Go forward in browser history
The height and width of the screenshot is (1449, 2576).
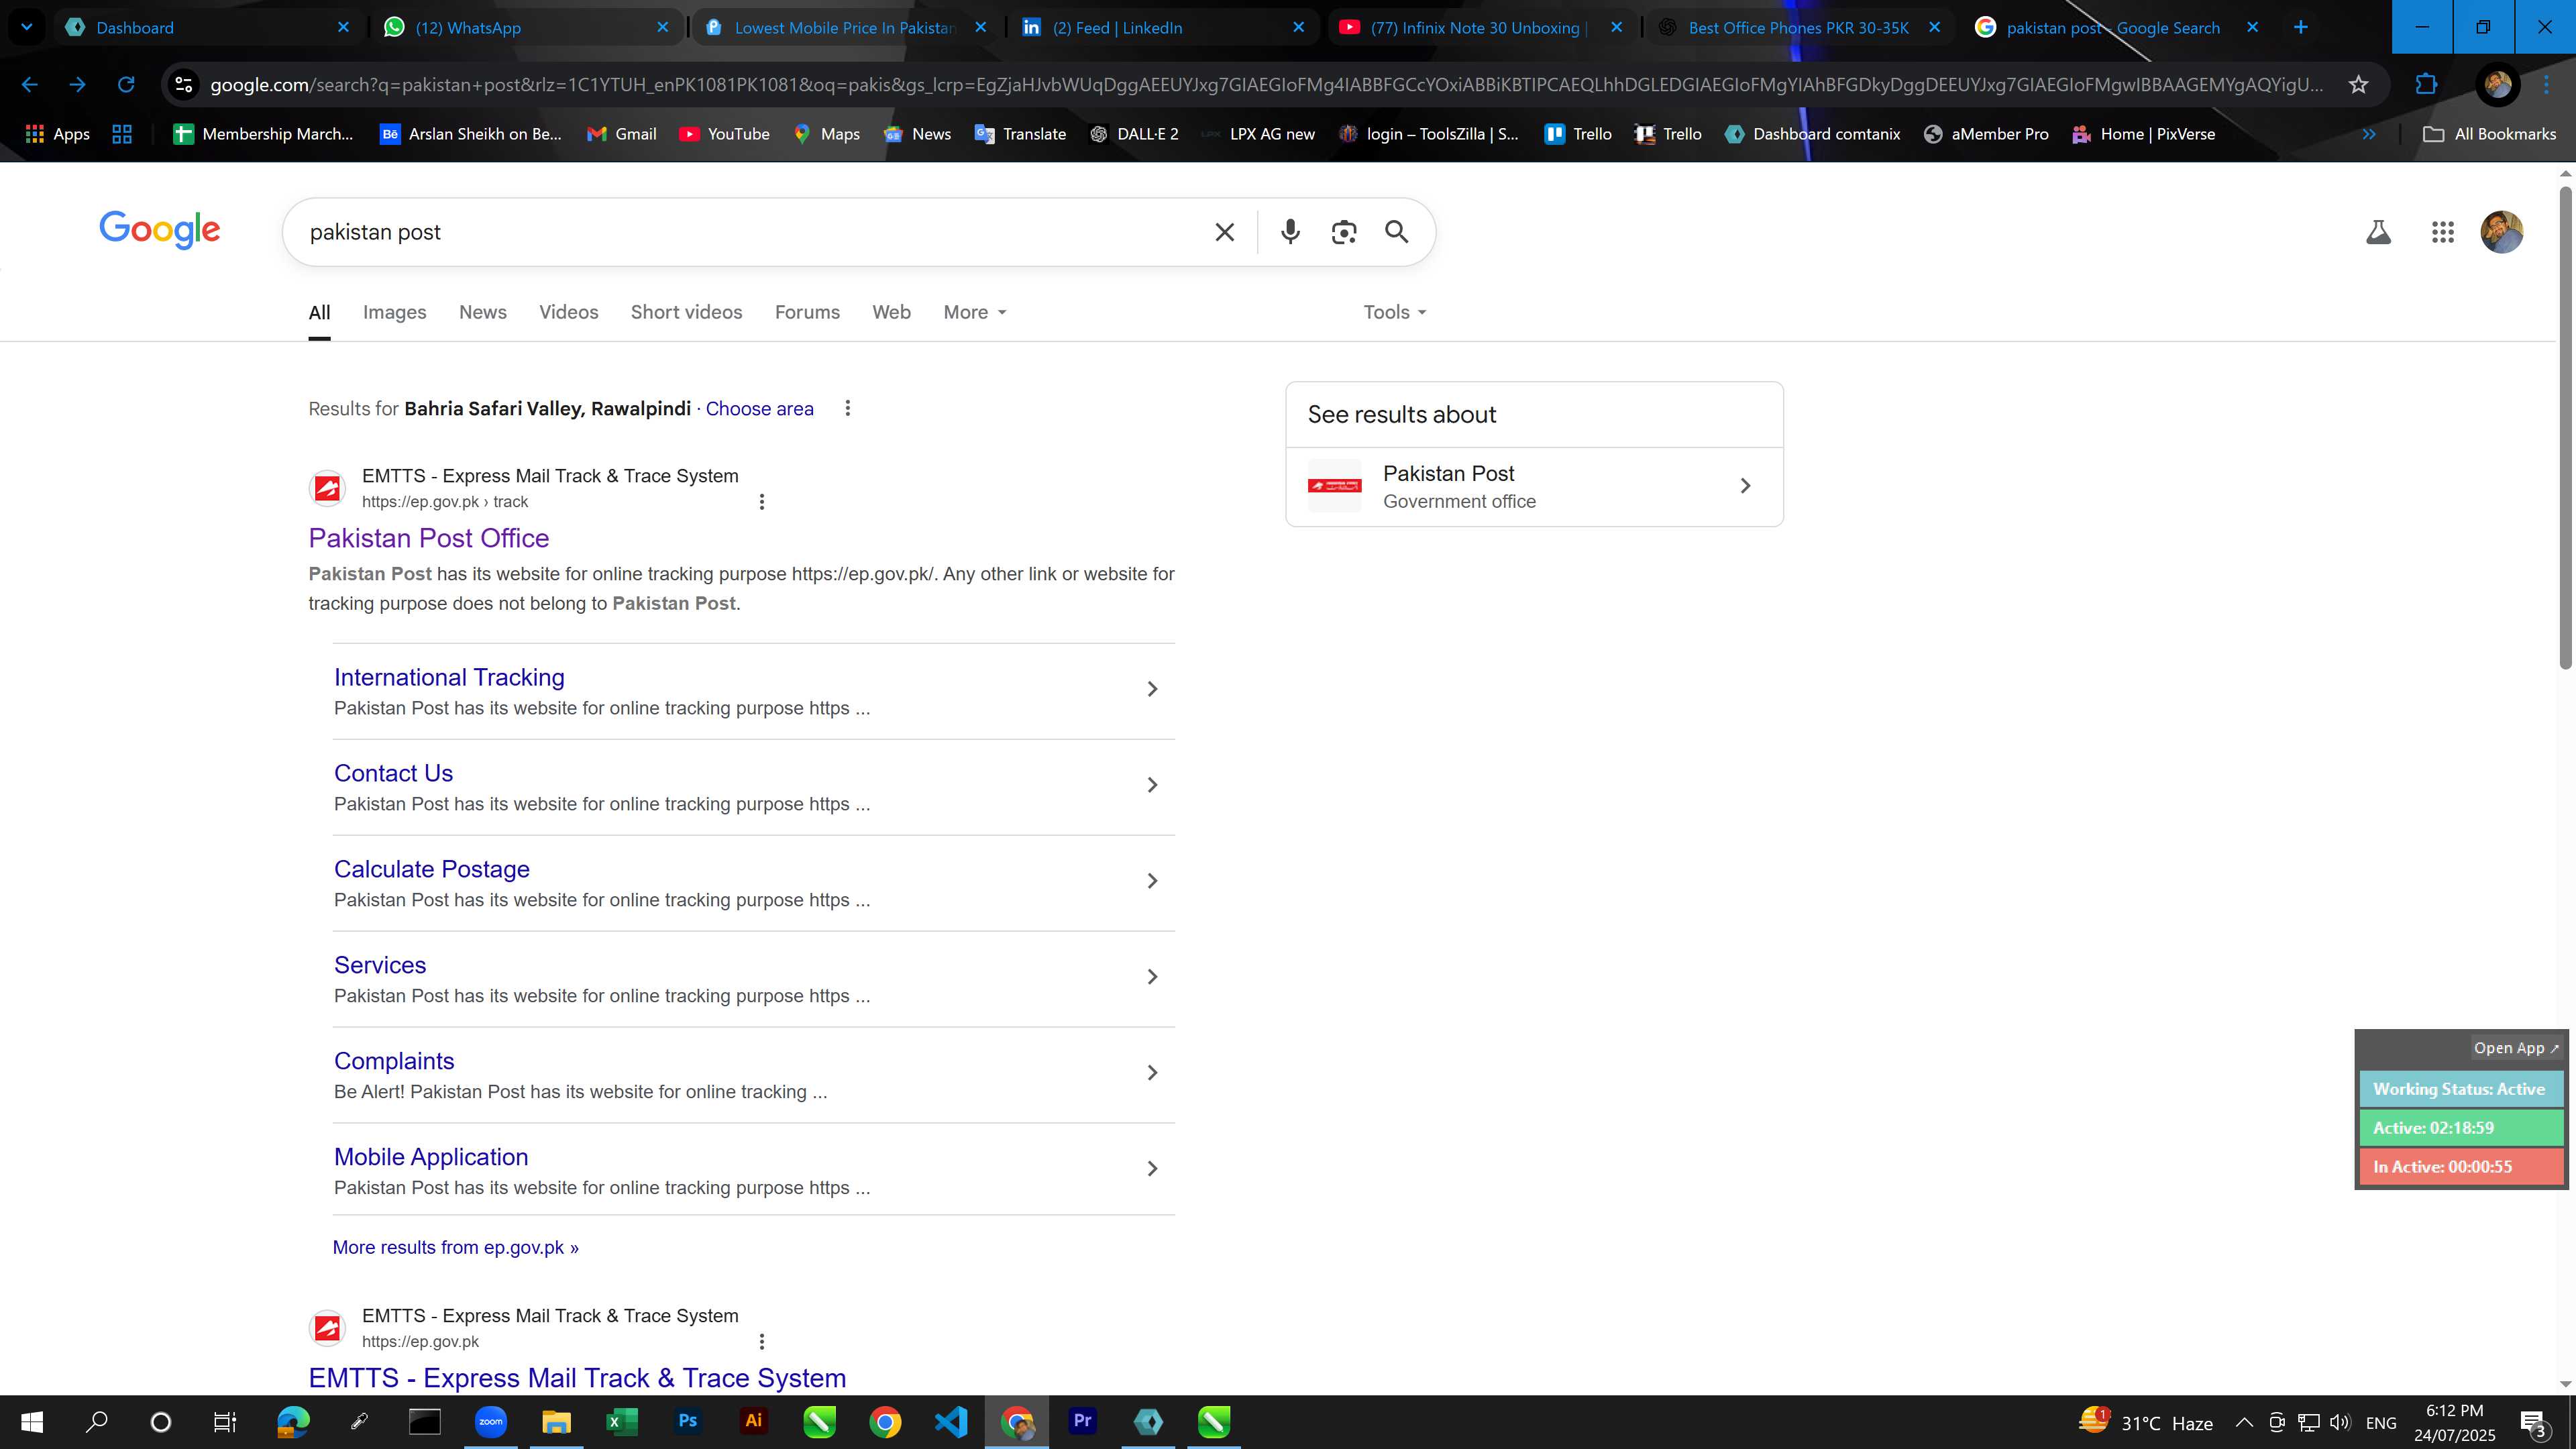click(78, 84)
